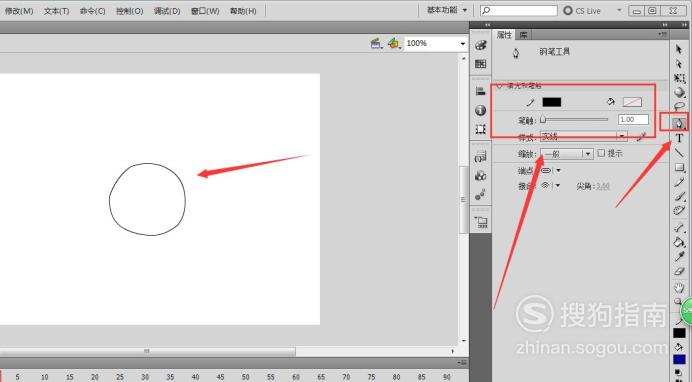
Task: Select the Subselection tool
Action: [x=679, y=64]
